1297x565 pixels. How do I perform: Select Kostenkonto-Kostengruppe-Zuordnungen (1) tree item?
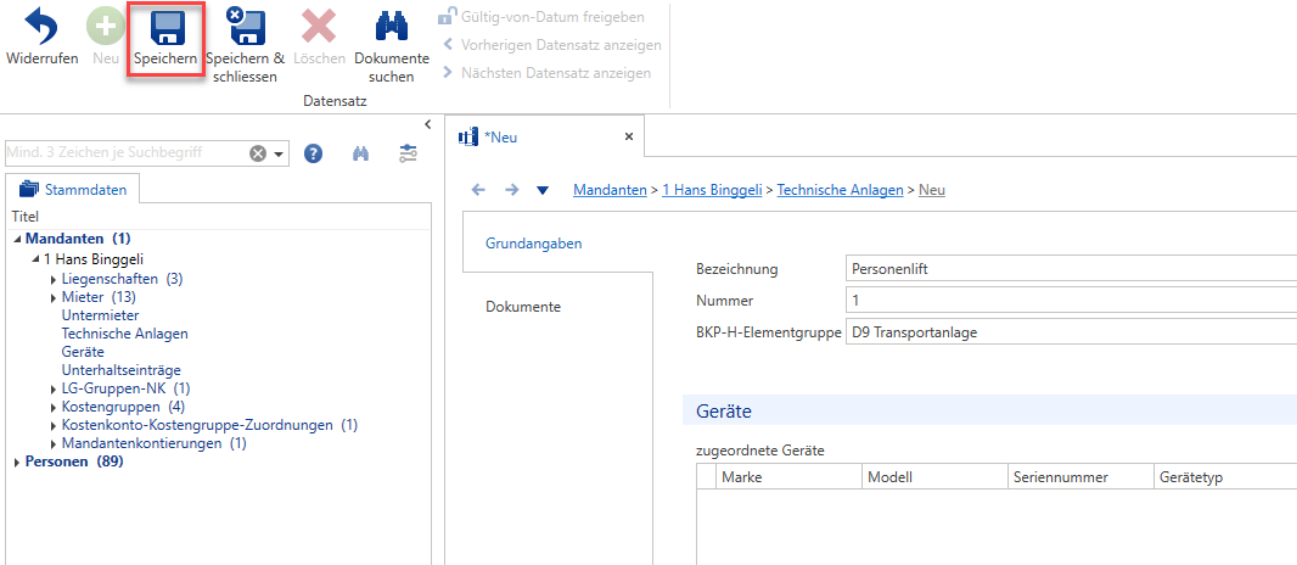tap(209, 425)
